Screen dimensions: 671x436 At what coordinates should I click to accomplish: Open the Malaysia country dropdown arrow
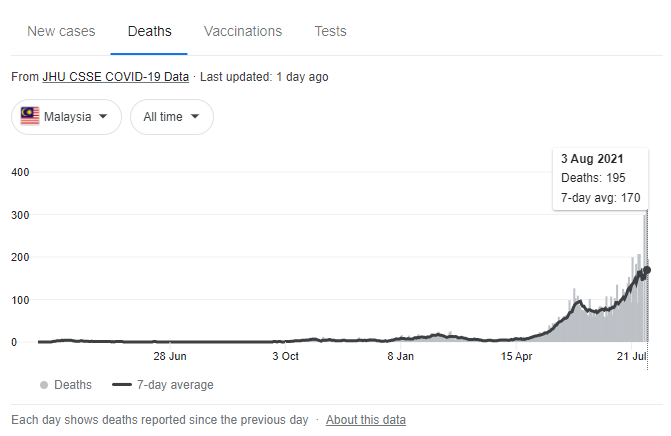click(x=103, y=116)
